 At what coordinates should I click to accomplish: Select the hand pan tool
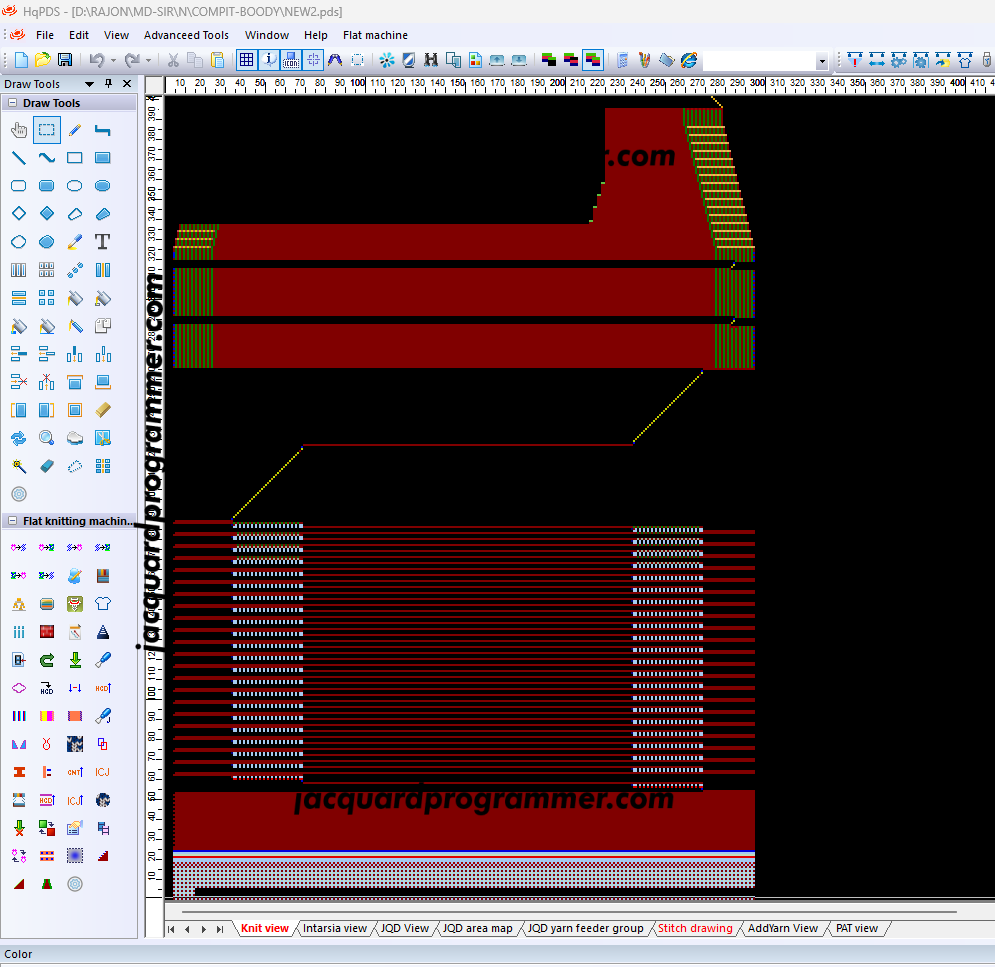point(18,130)
